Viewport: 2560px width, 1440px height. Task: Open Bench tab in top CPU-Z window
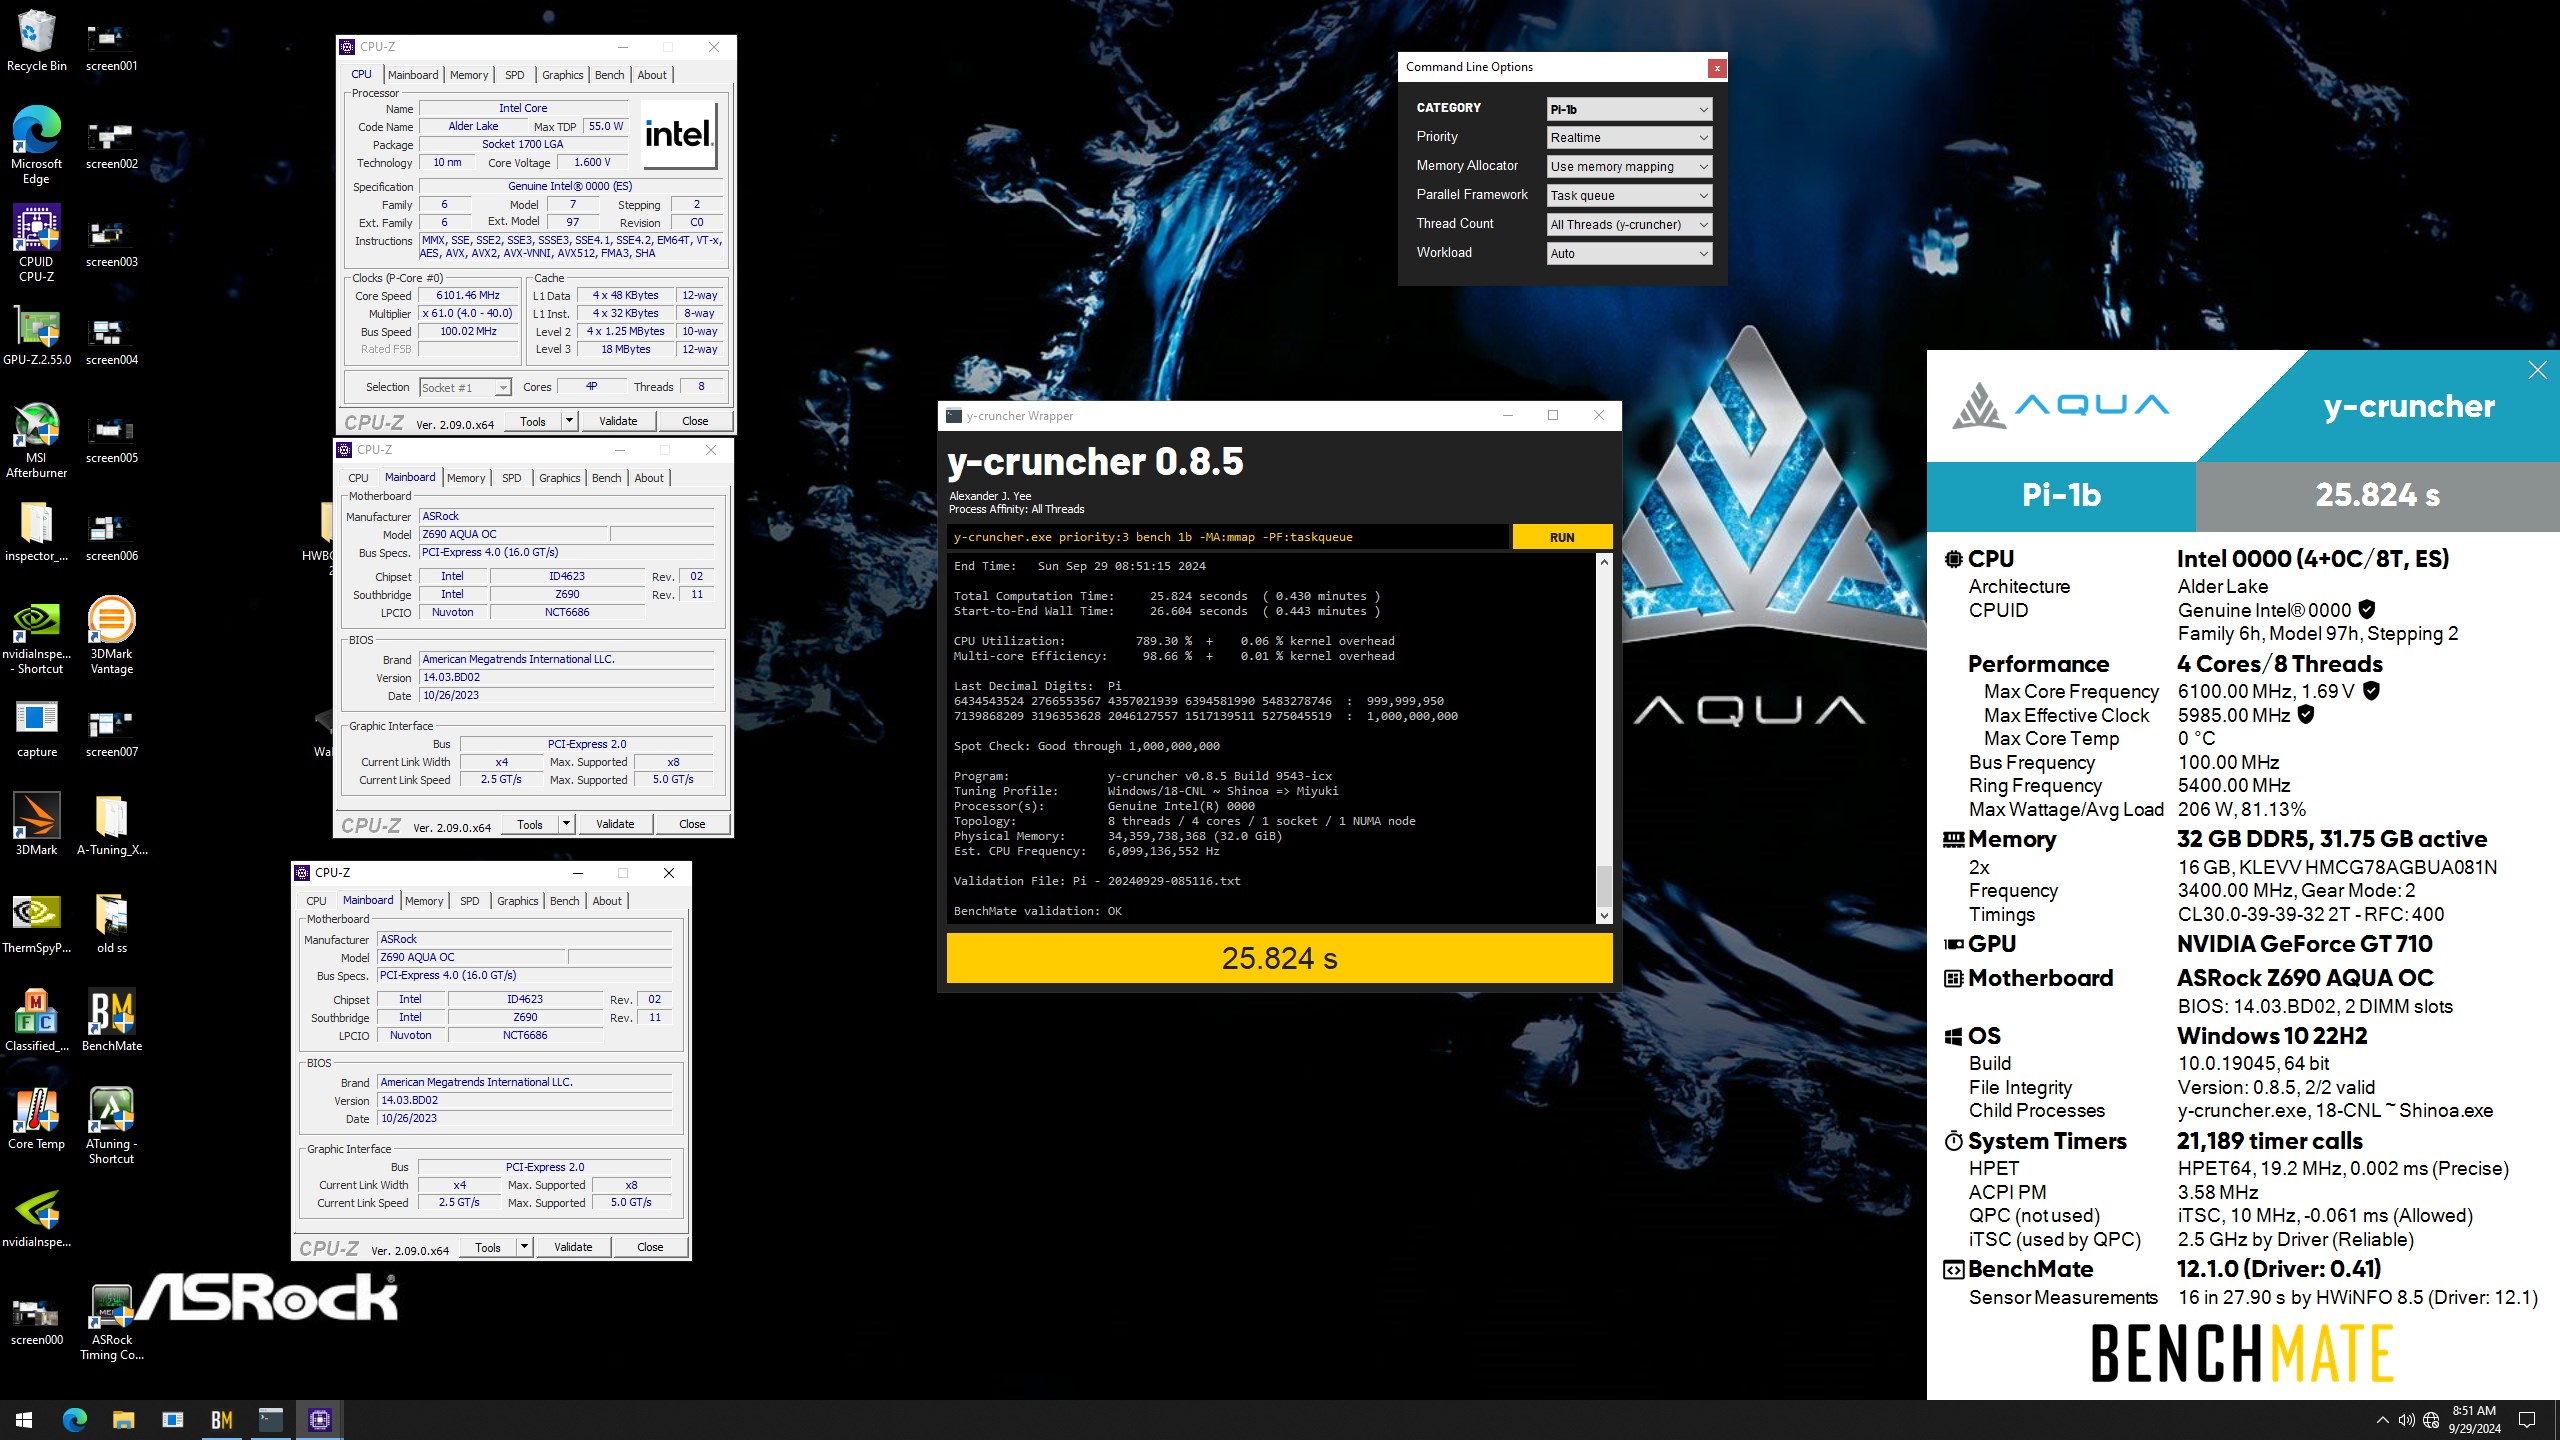[x=609, y=75]
